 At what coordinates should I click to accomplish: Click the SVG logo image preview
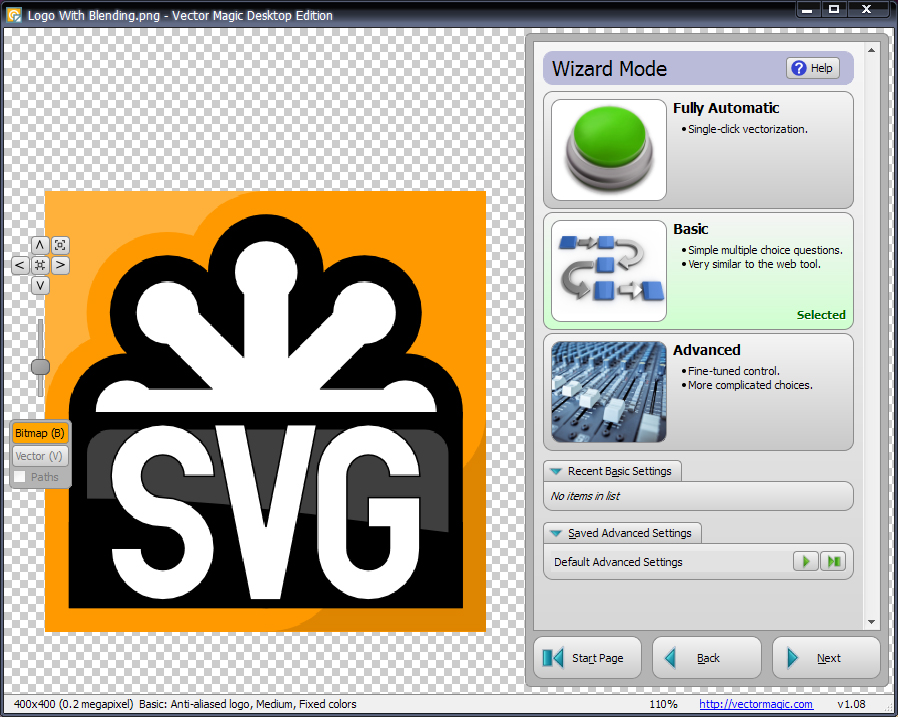coord(265,411)
